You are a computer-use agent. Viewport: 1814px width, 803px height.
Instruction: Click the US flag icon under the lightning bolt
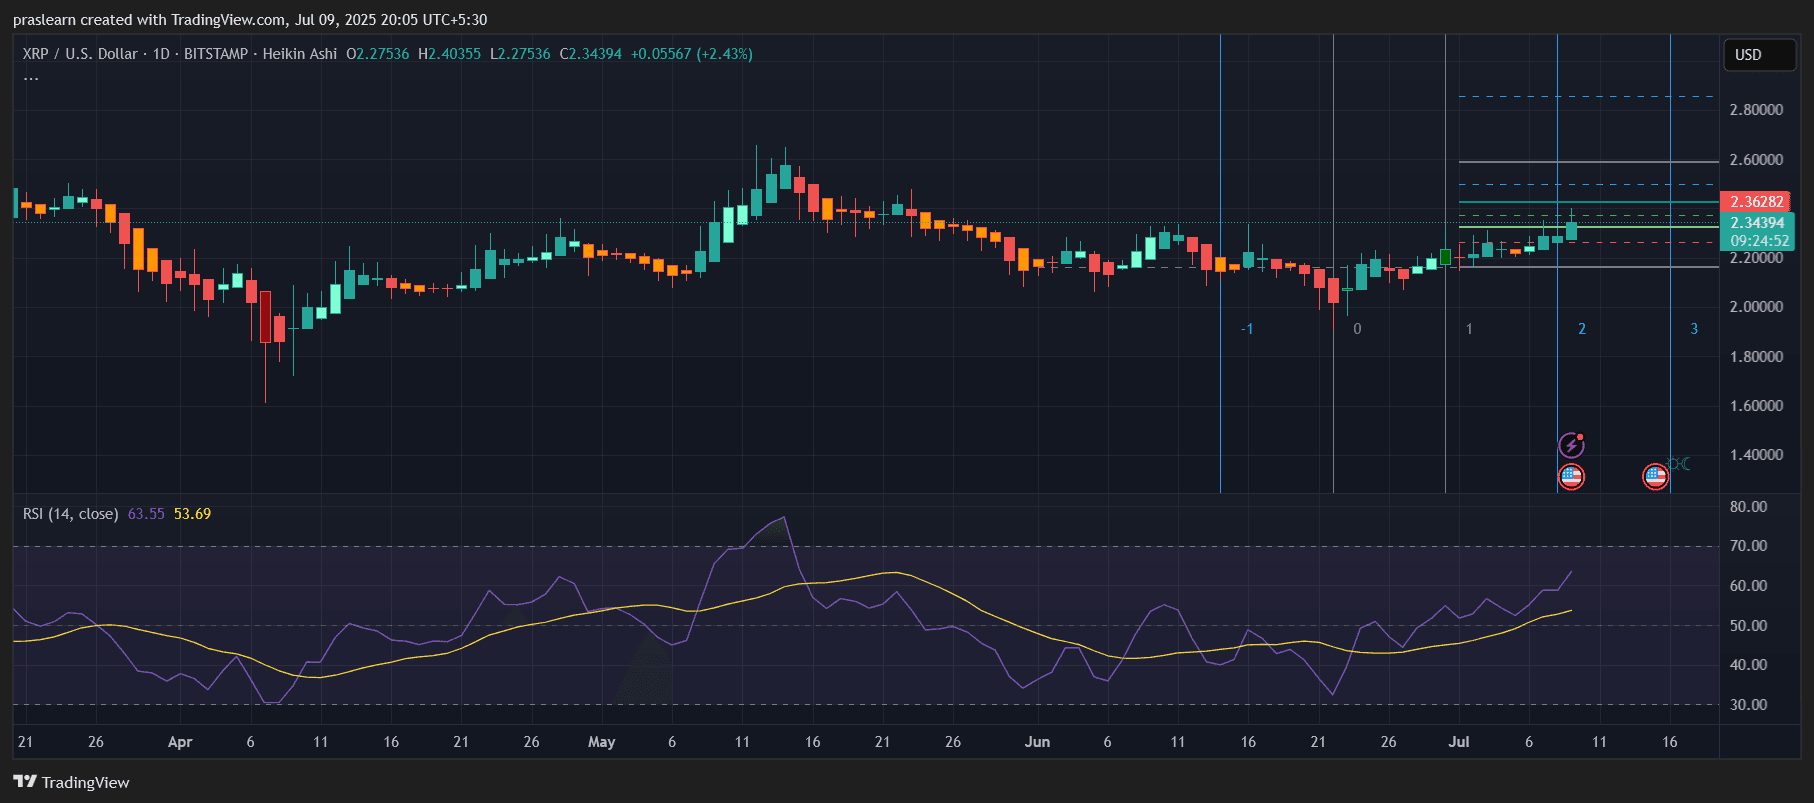pyautogui.click(x=1571, y=477)
